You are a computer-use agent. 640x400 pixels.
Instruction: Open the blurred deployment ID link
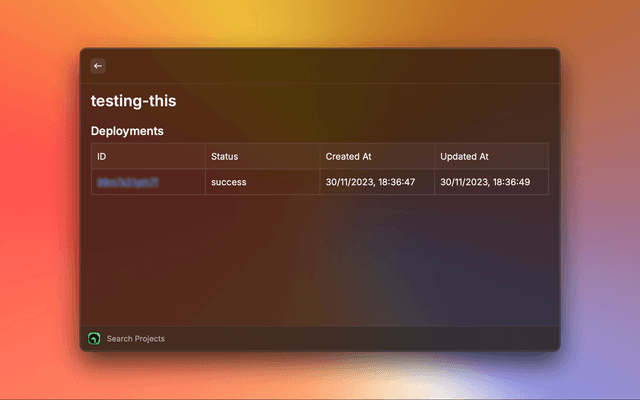(x=128, y=182)
